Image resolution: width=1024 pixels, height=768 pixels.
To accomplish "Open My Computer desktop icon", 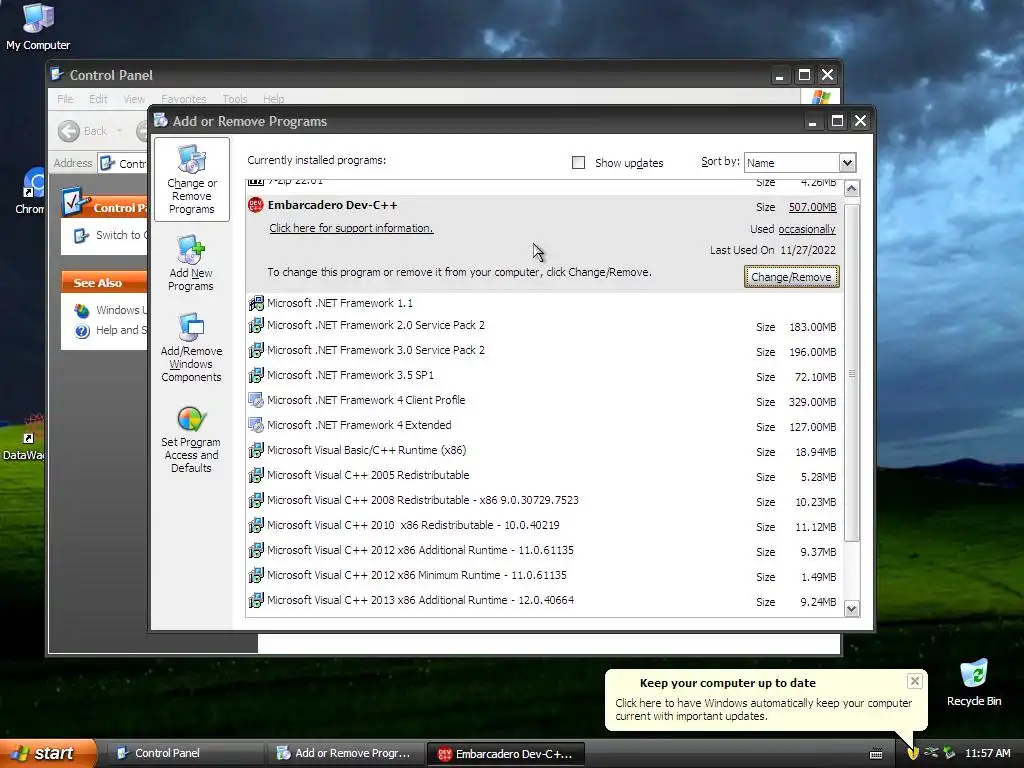I will 38,27.
